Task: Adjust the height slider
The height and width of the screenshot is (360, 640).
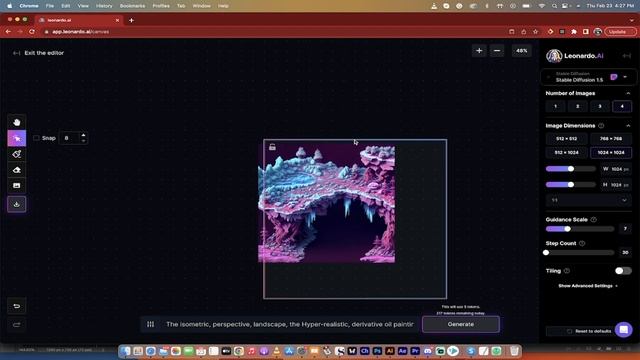Action: point(571,185)
